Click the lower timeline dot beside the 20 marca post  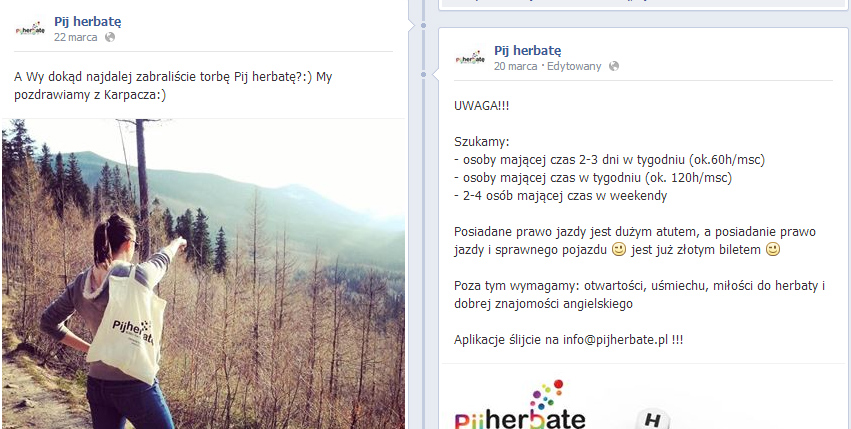[x=423, y=73]
